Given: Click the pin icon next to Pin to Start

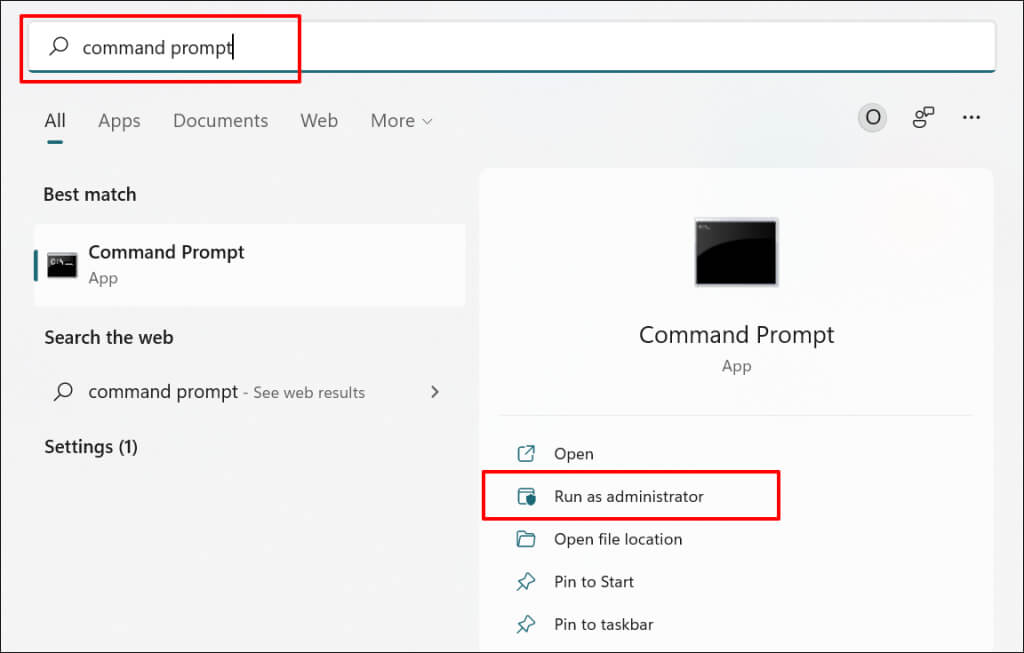Looking at the screenshot, I should pos(526,581).
